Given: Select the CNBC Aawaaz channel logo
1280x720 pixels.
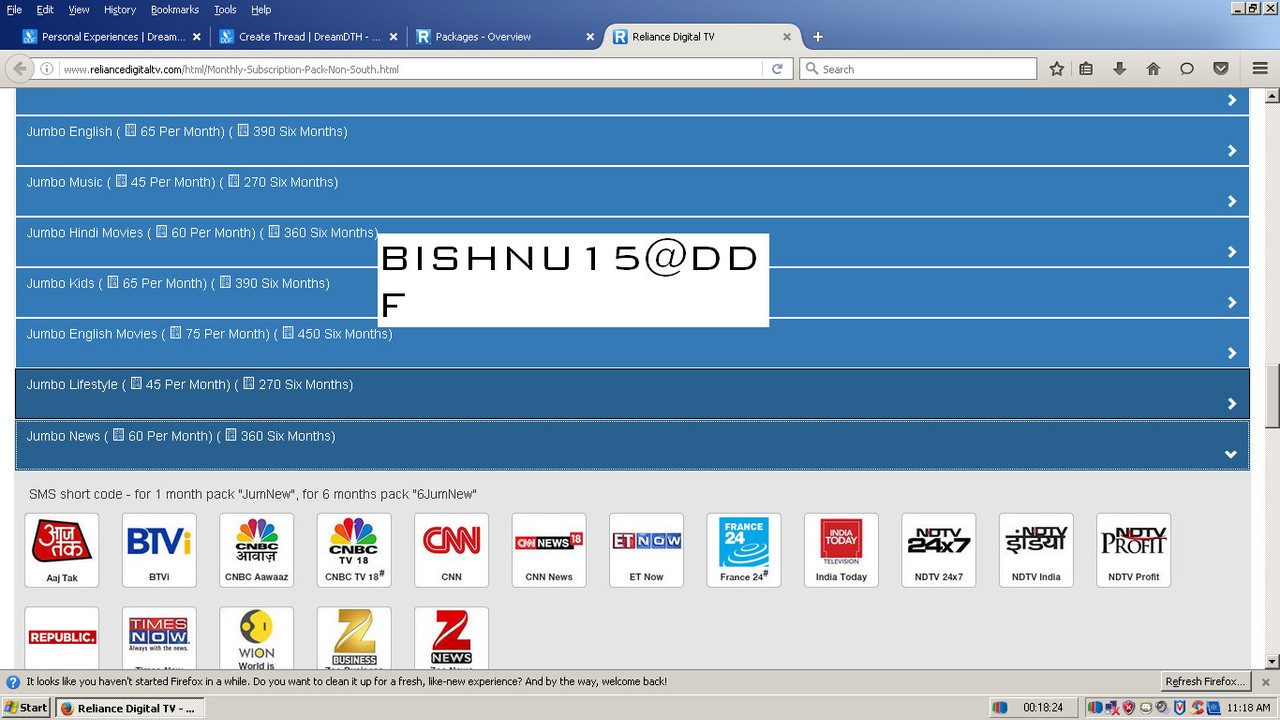Looking at the screenshot, I should [256, 550].
